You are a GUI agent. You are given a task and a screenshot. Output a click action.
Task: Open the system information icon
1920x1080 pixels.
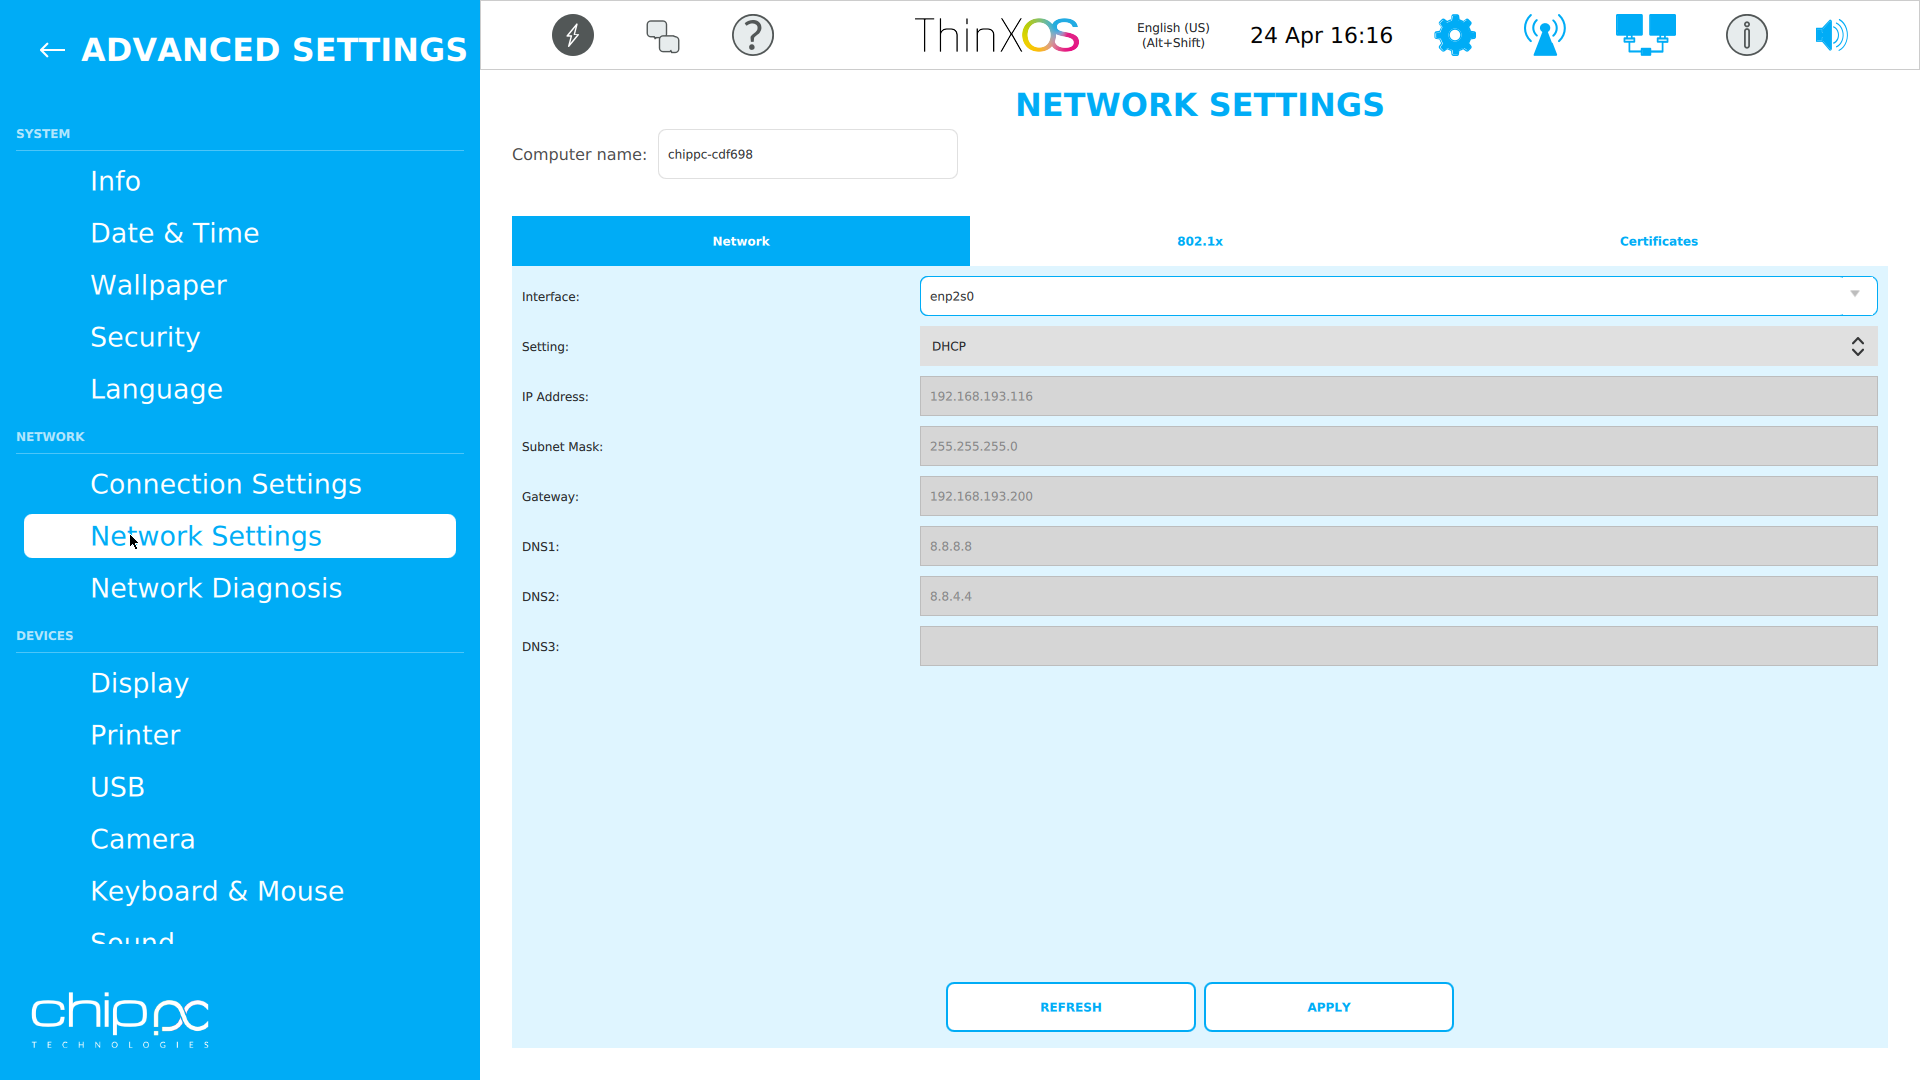(1746, 35)
